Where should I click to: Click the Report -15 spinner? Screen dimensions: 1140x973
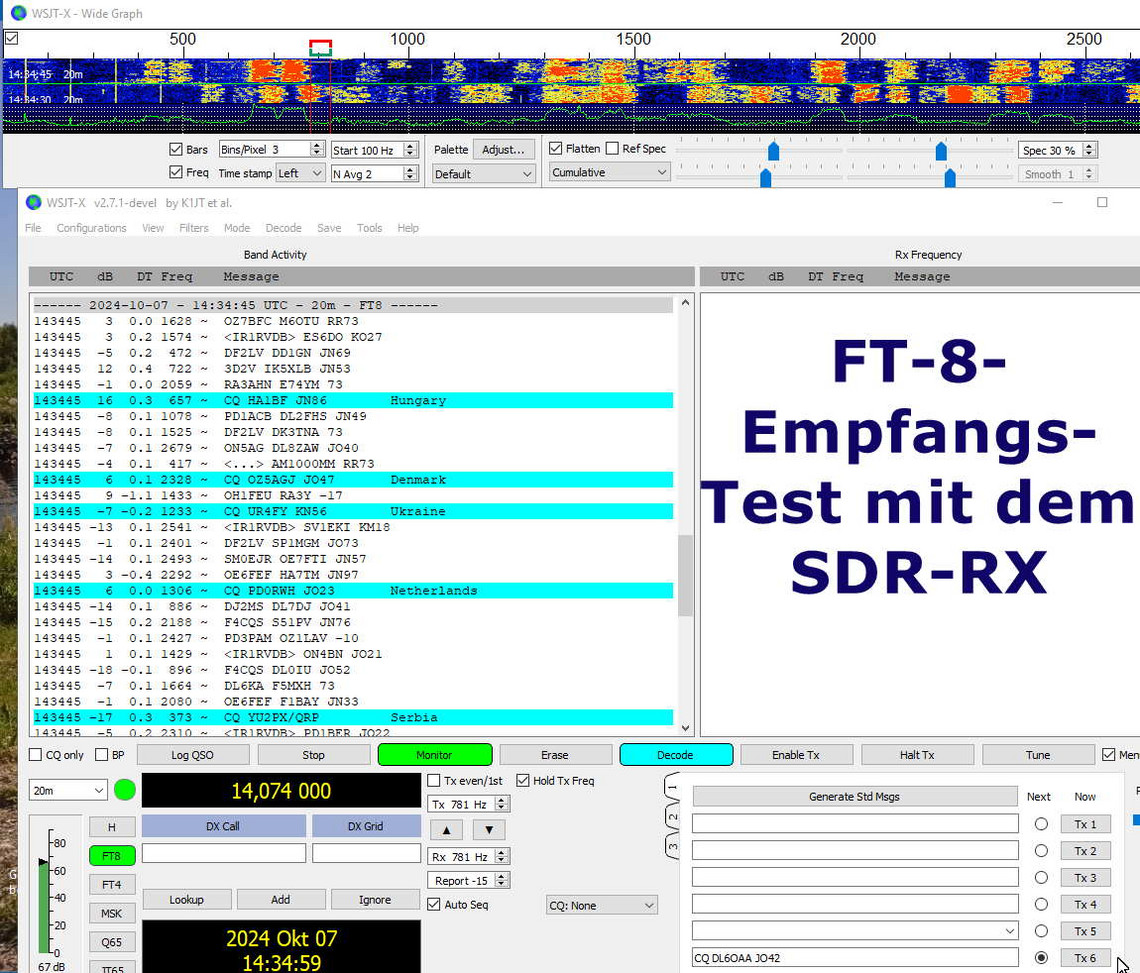[469, 881]
